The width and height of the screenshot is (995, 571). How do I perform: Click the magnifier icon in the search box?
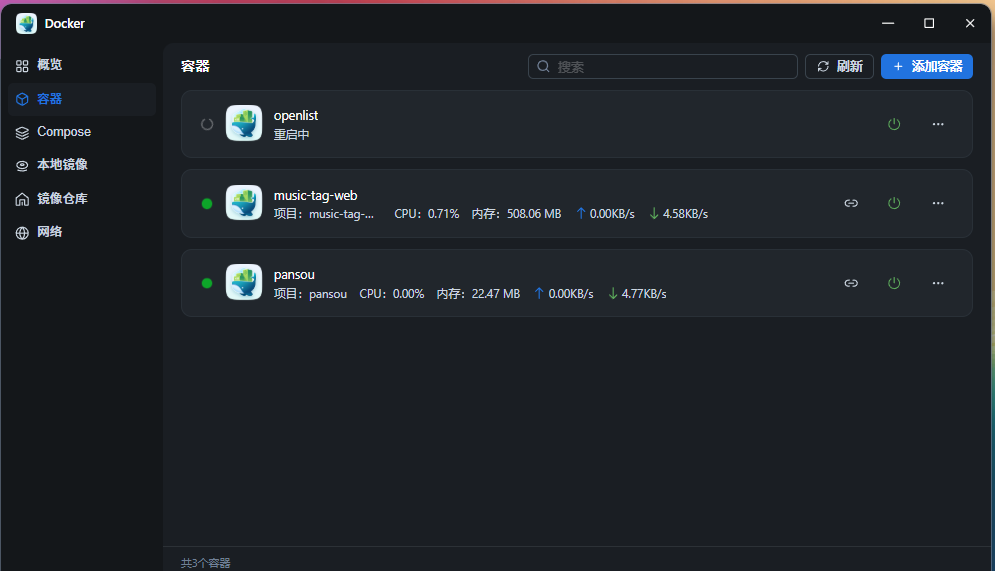[x=543, y=67]
